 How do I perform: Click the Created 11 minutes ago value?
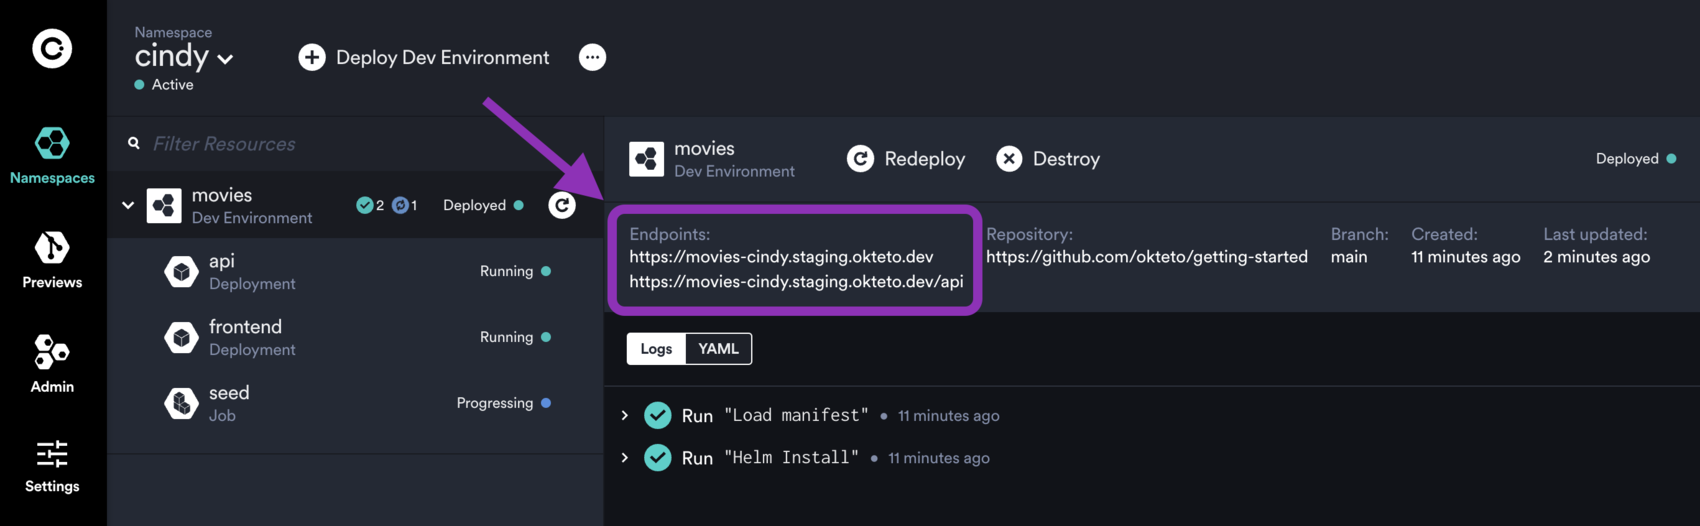[1465, 257]
